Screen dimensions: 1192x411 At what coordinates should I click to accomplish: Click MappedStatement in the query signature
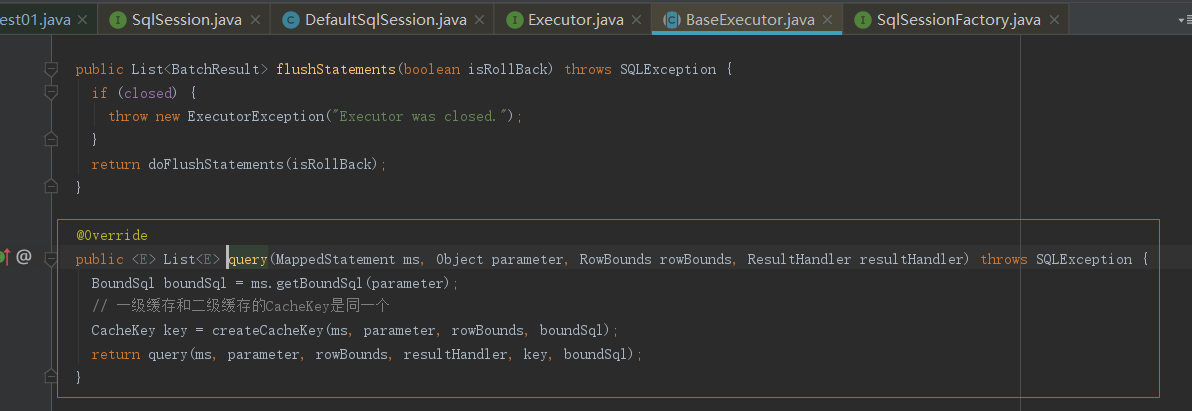pos(335,259)
